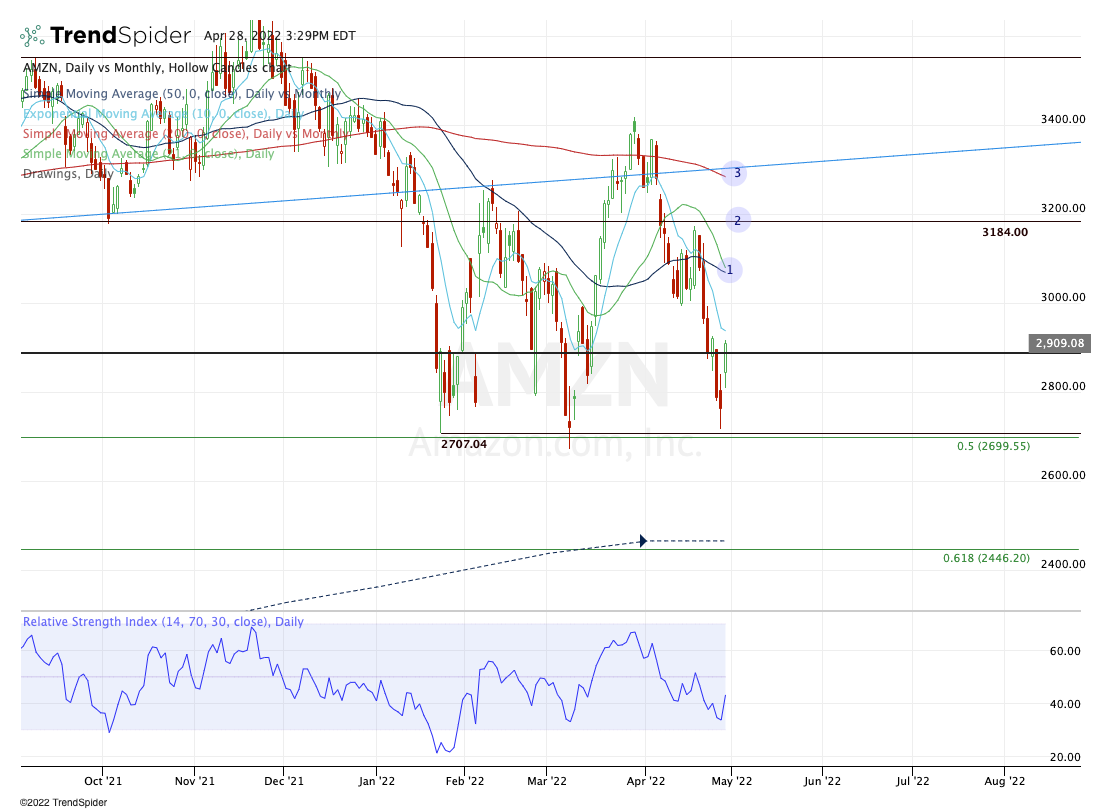Click the 3184.00 price level label
This screenshot has height=812, width=1111.
(1005, 232)
